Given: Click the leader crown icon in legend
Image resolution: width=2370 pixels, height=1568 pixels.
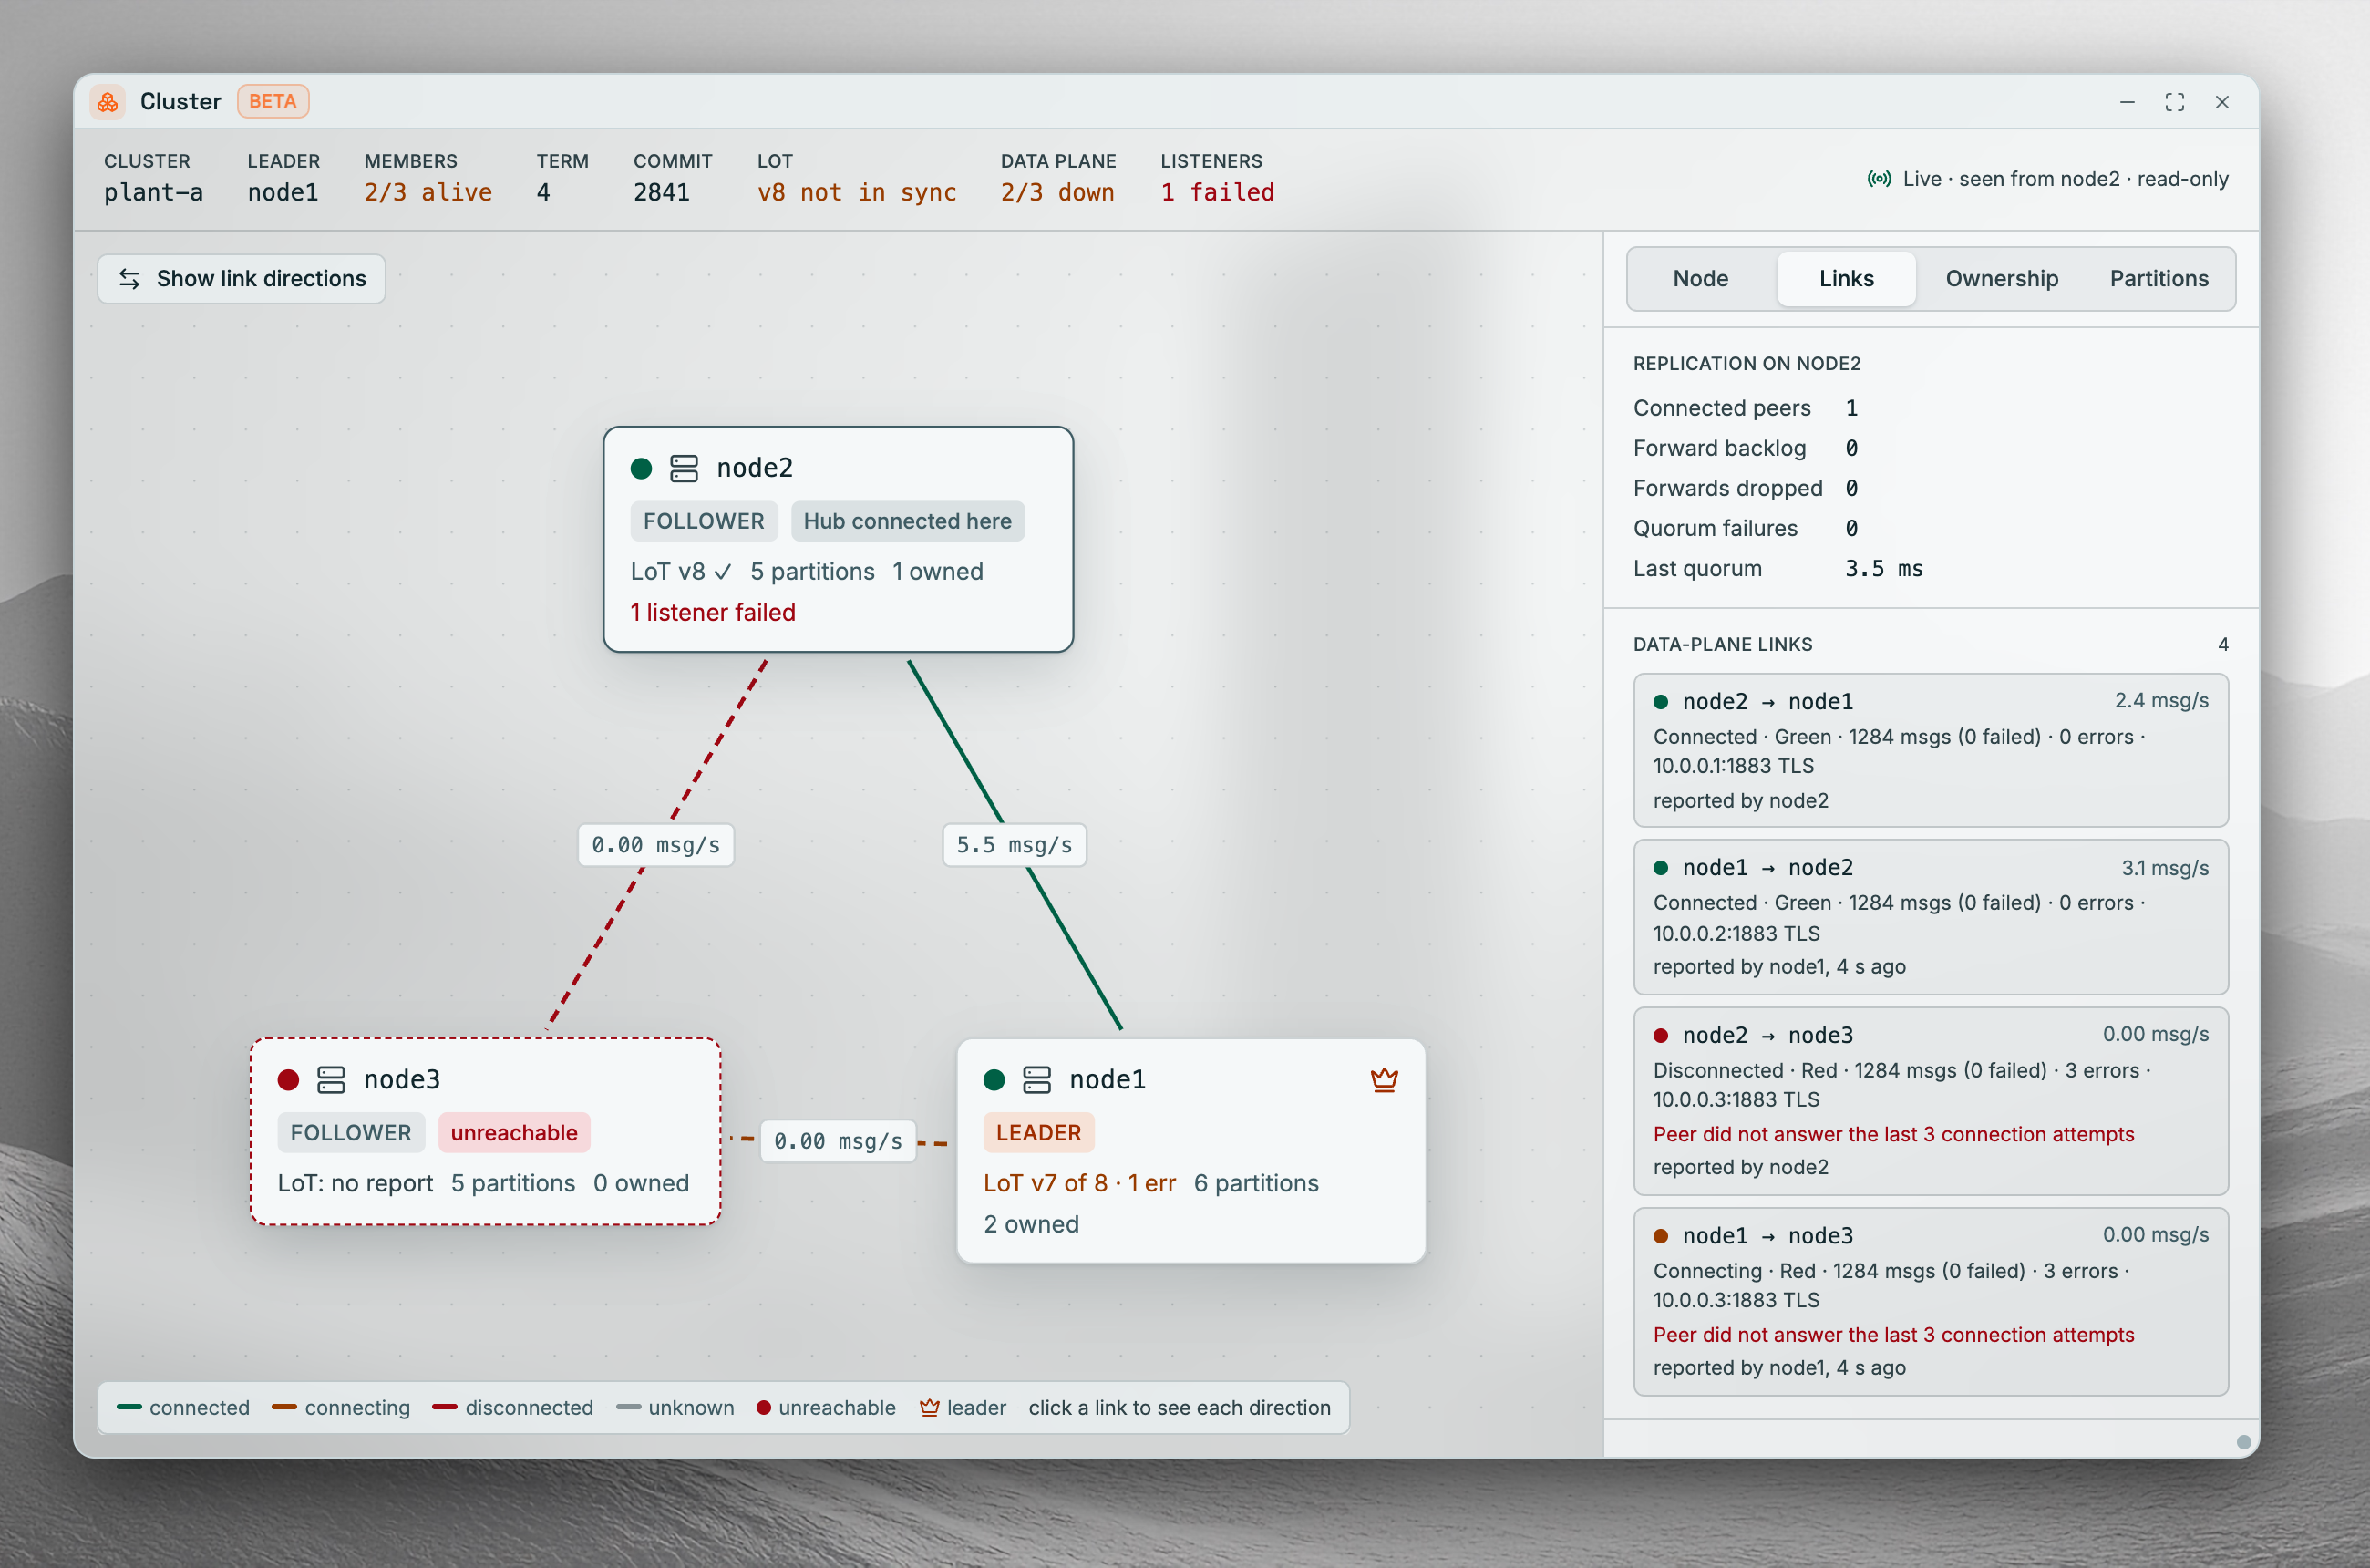Looking at the screenshot, I should (930, 1408).
